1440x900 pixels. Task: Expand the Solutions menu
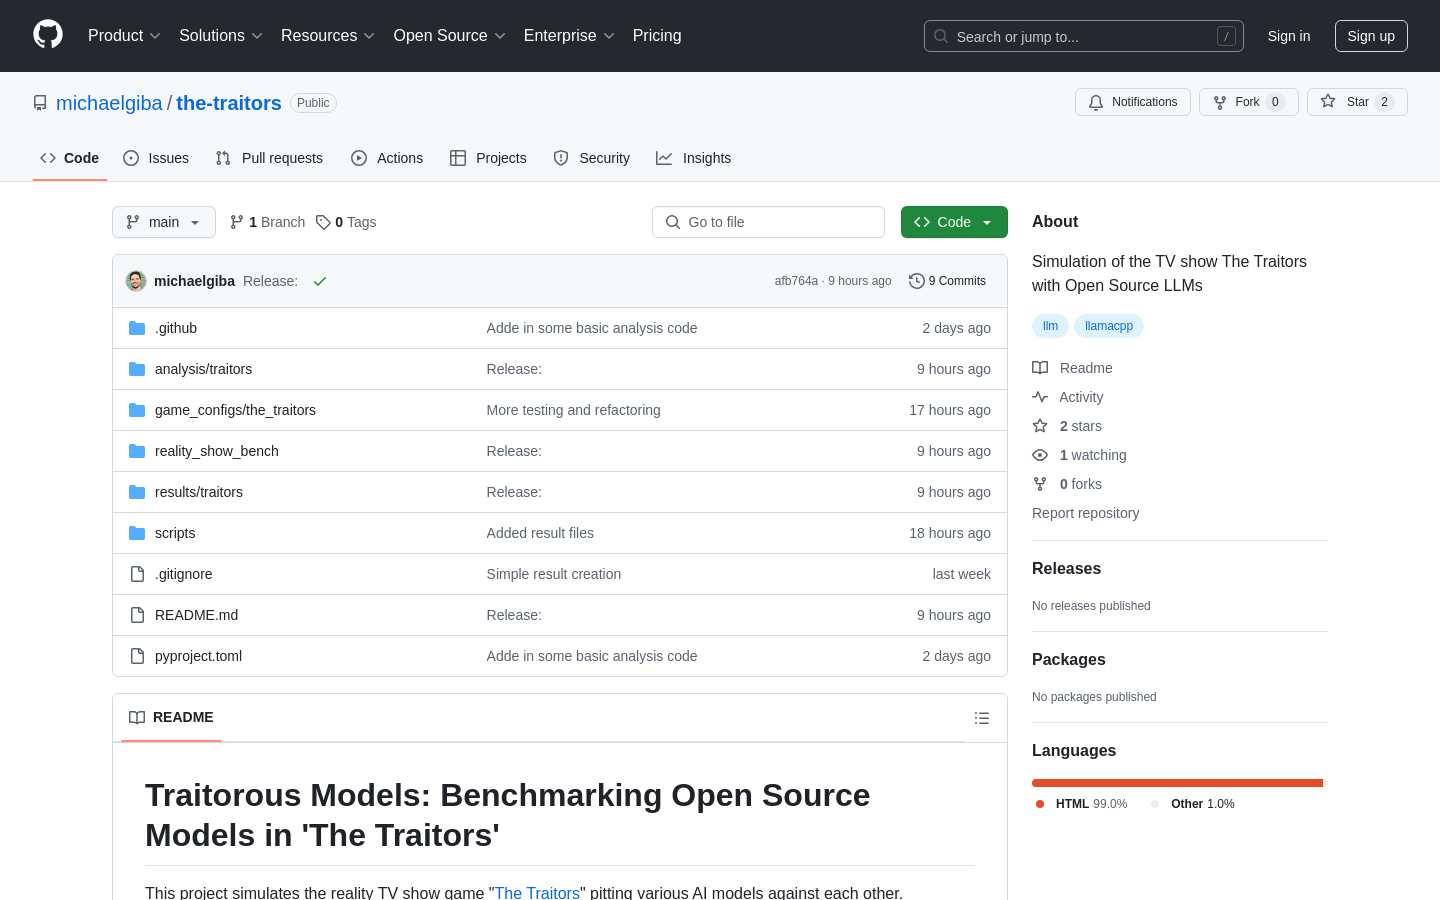pyautogui.click(x=221, y=36)
